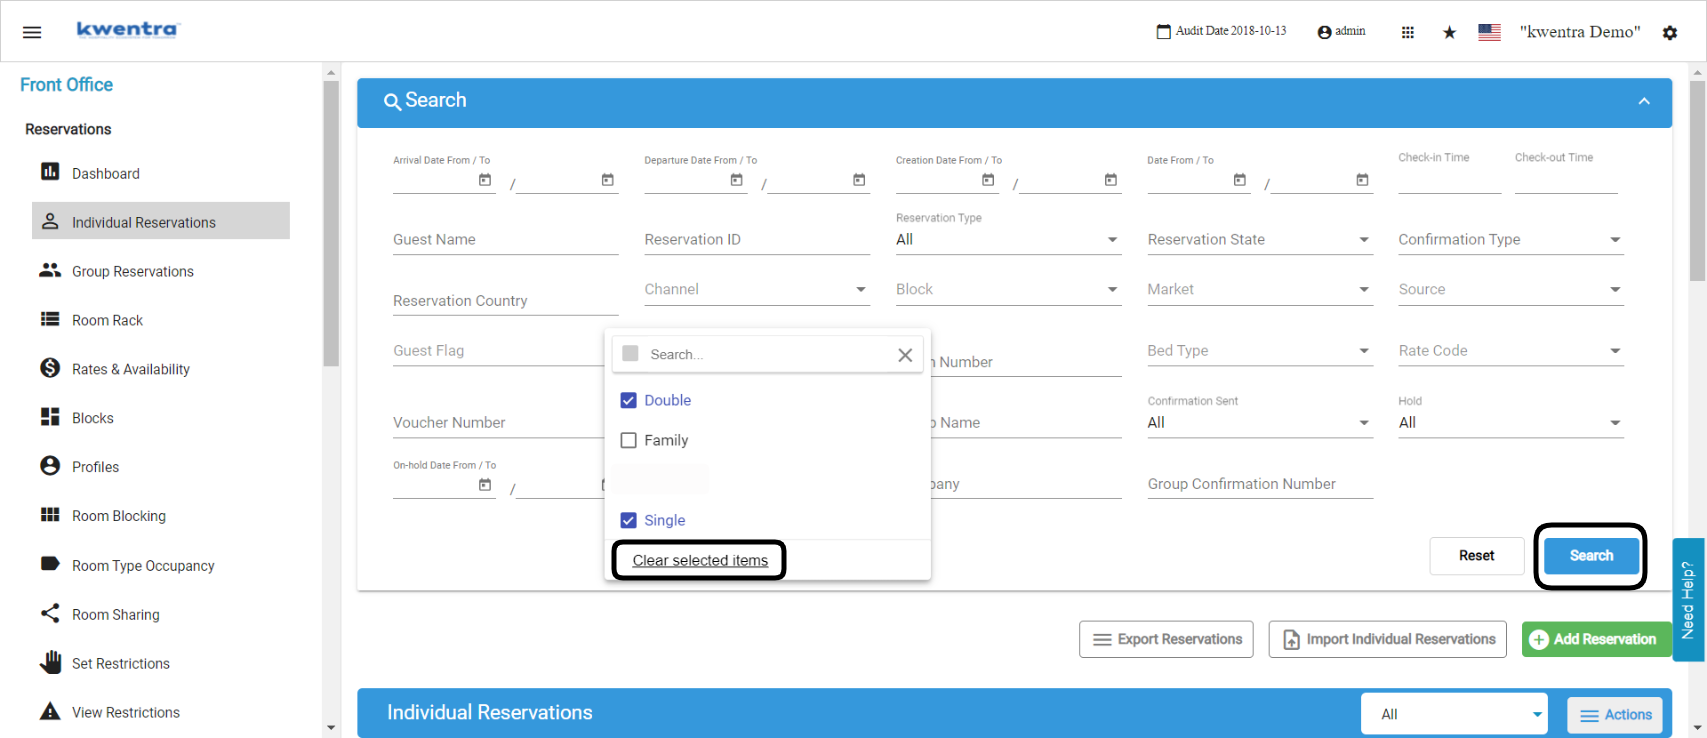
Task: Open Reservation Type dropdown
Action: tap(1008, 240)
